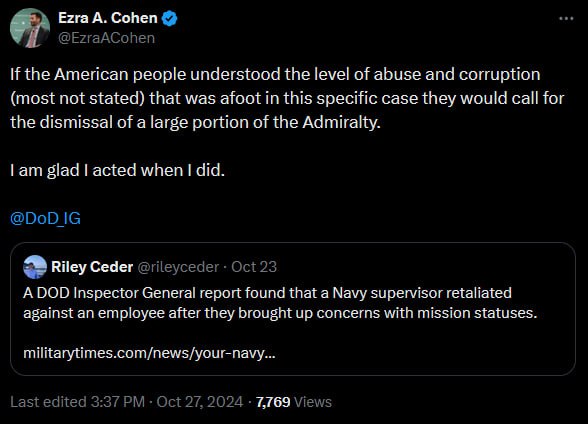Click the blue verified badge icon
Screen dimensions: 588x424
pyautogui.click(x=170, y=18)
